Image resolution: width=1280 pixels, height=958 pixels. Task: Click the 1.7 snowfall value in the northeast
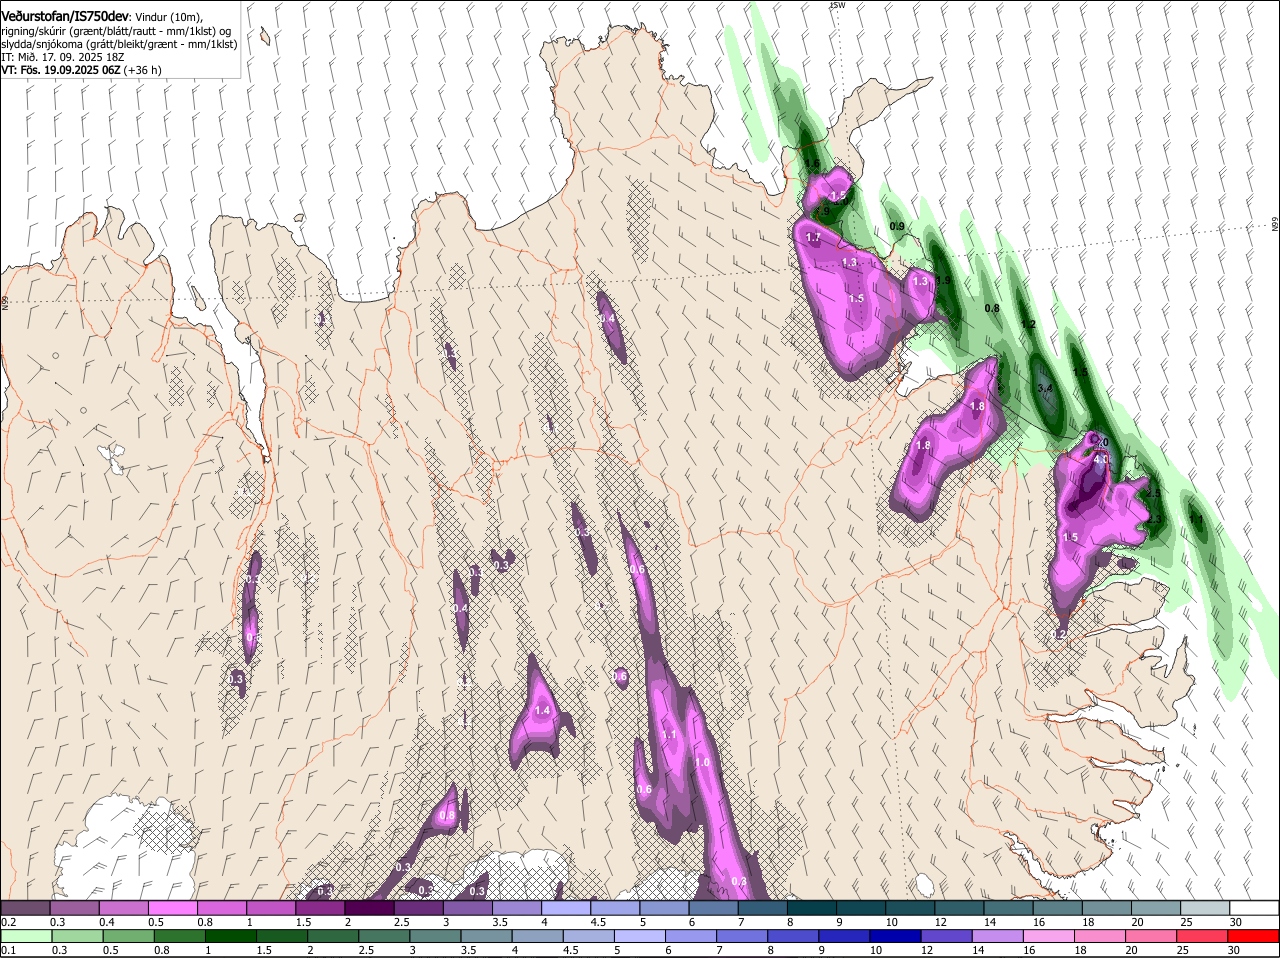click(813, 238)
